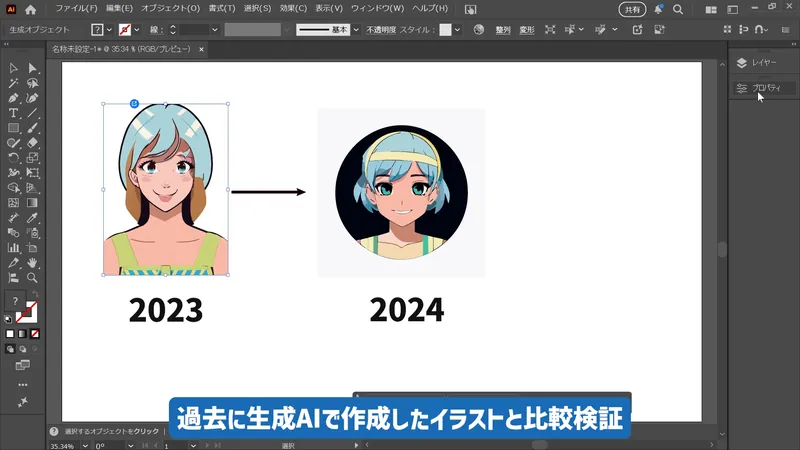800x450 pixels.
Task: Select the Magic Wand tool
Action: 14,83
